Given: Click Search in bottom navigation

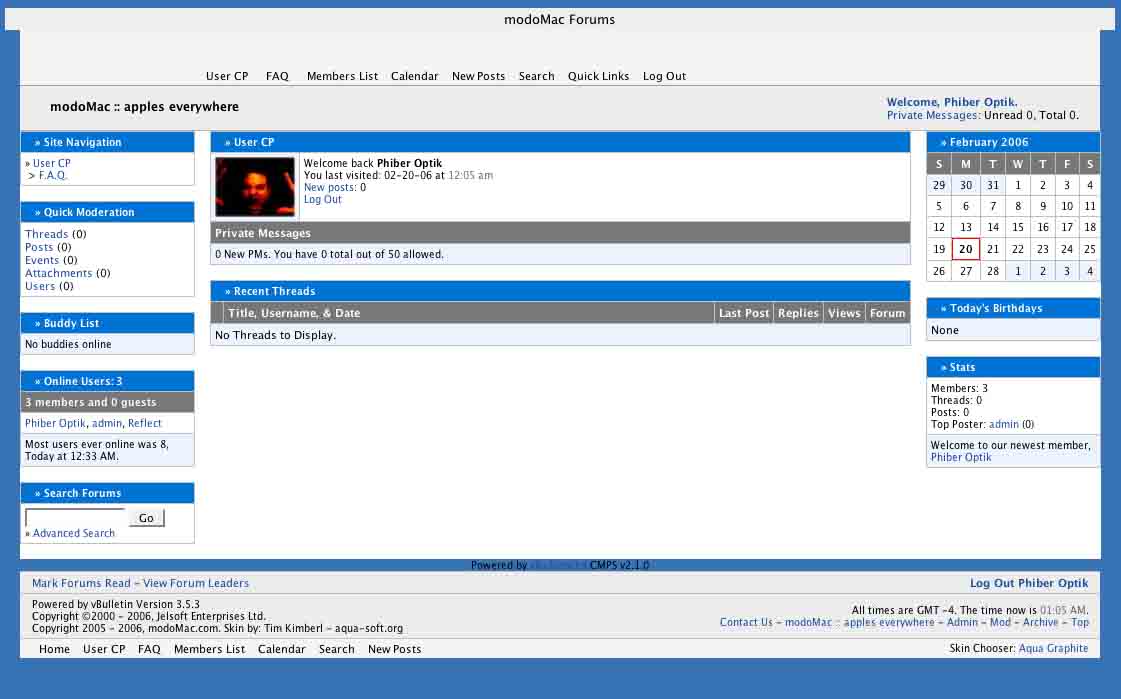Looking at the screenshot, I should (x=337, y=649).
